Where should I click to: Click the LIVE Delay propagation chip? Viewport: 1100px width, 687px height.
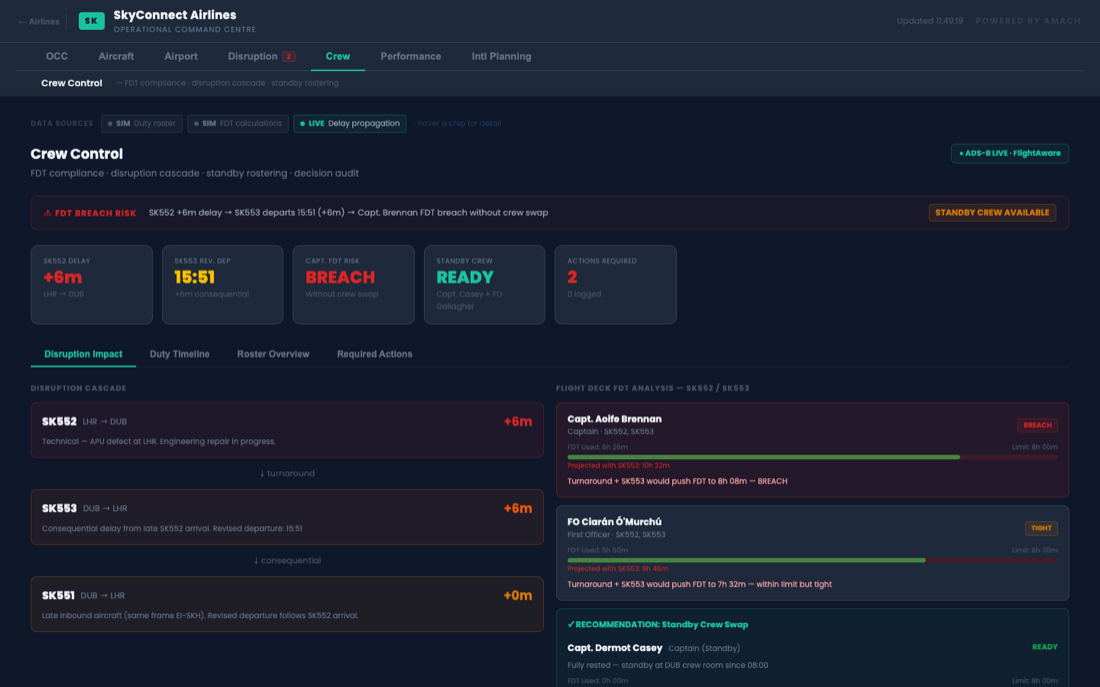(x=349, y=124)
